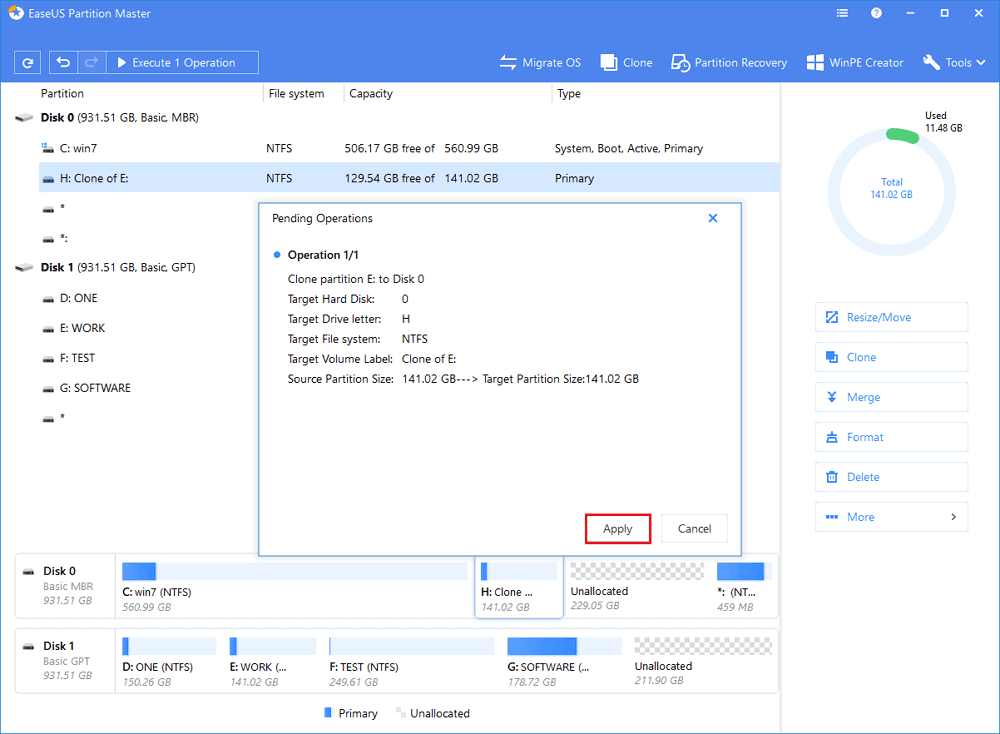Open the help question mark icon
The image size is (1000, 734).
pos(876,14)
